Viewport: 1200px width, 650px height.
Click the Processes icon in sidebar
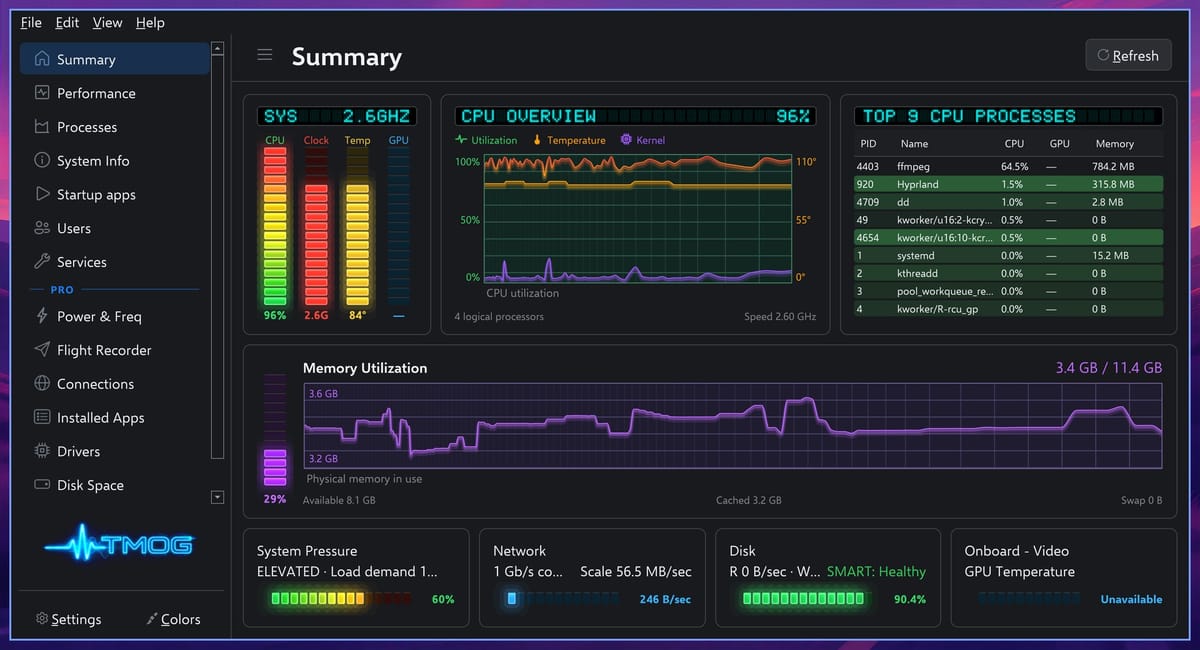click(42, 127)
